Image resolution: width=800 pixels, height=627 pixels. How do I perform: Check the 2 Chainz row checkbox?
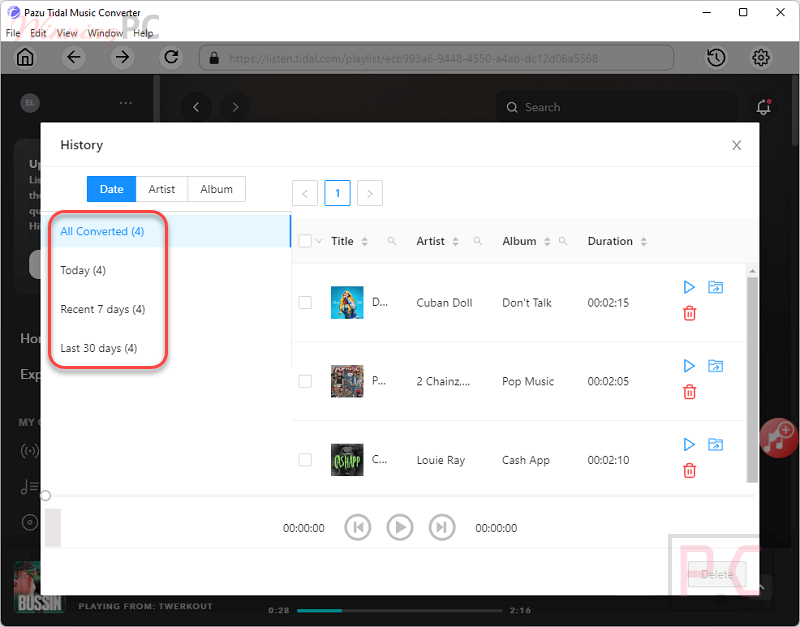pyautogui.click(x=305, y=381)
